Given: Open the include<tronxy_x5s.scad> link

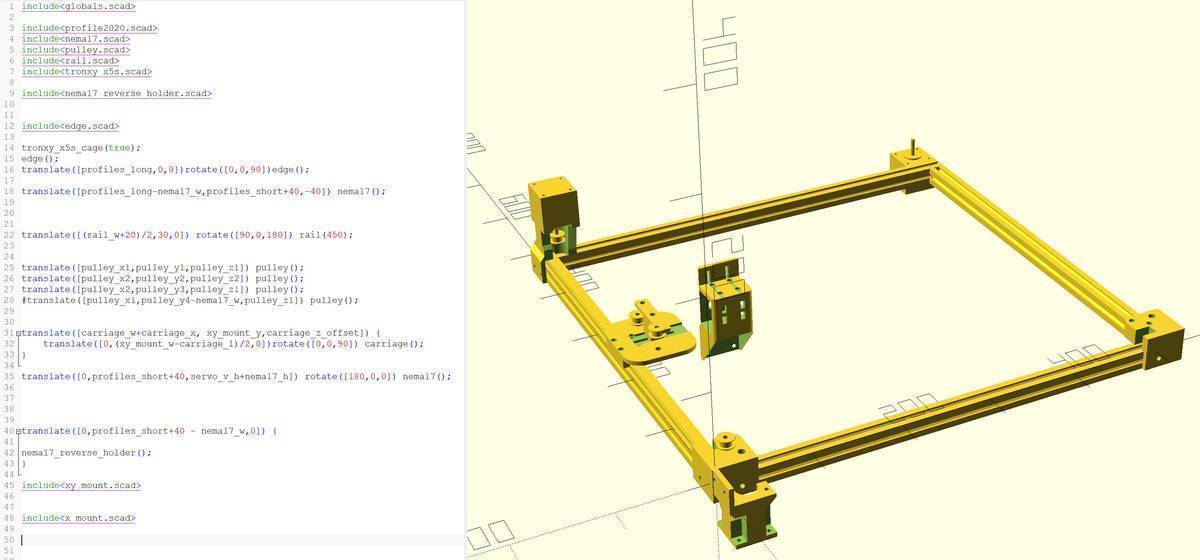Looking at the screenshot, I should click(87, 72).
